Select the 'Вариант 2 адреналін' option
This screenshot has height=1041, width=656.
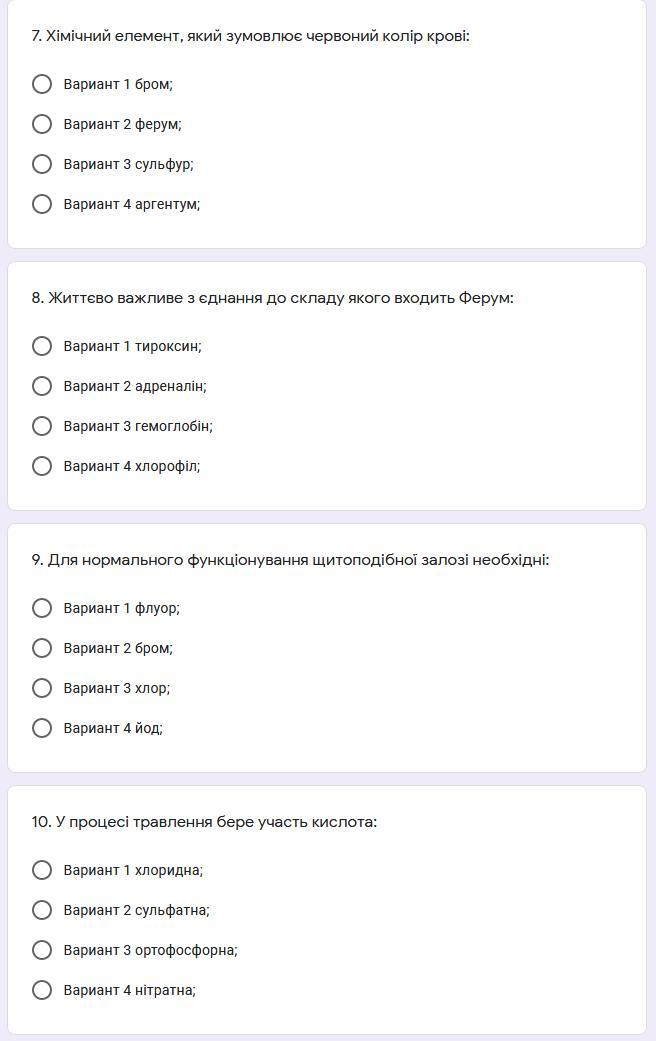42,386
